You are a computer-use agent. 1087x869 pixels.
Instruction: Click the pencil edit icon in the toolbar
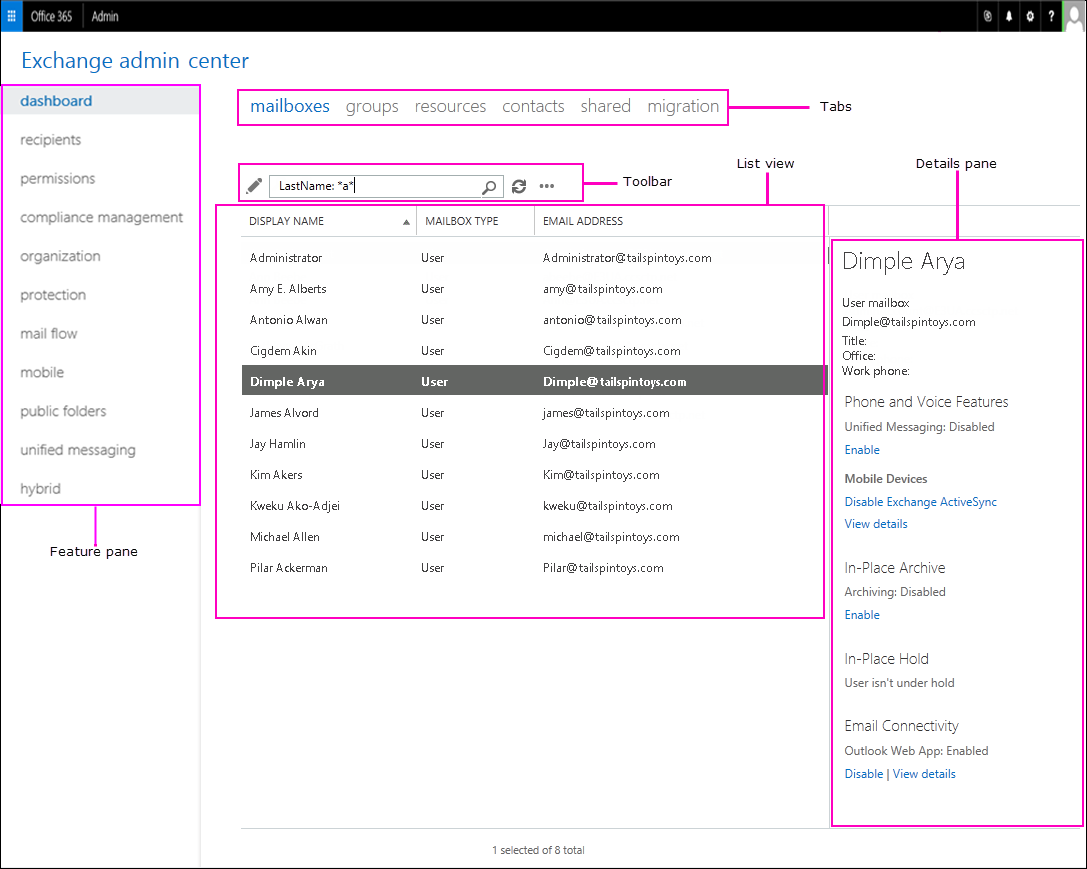[254, 186]
